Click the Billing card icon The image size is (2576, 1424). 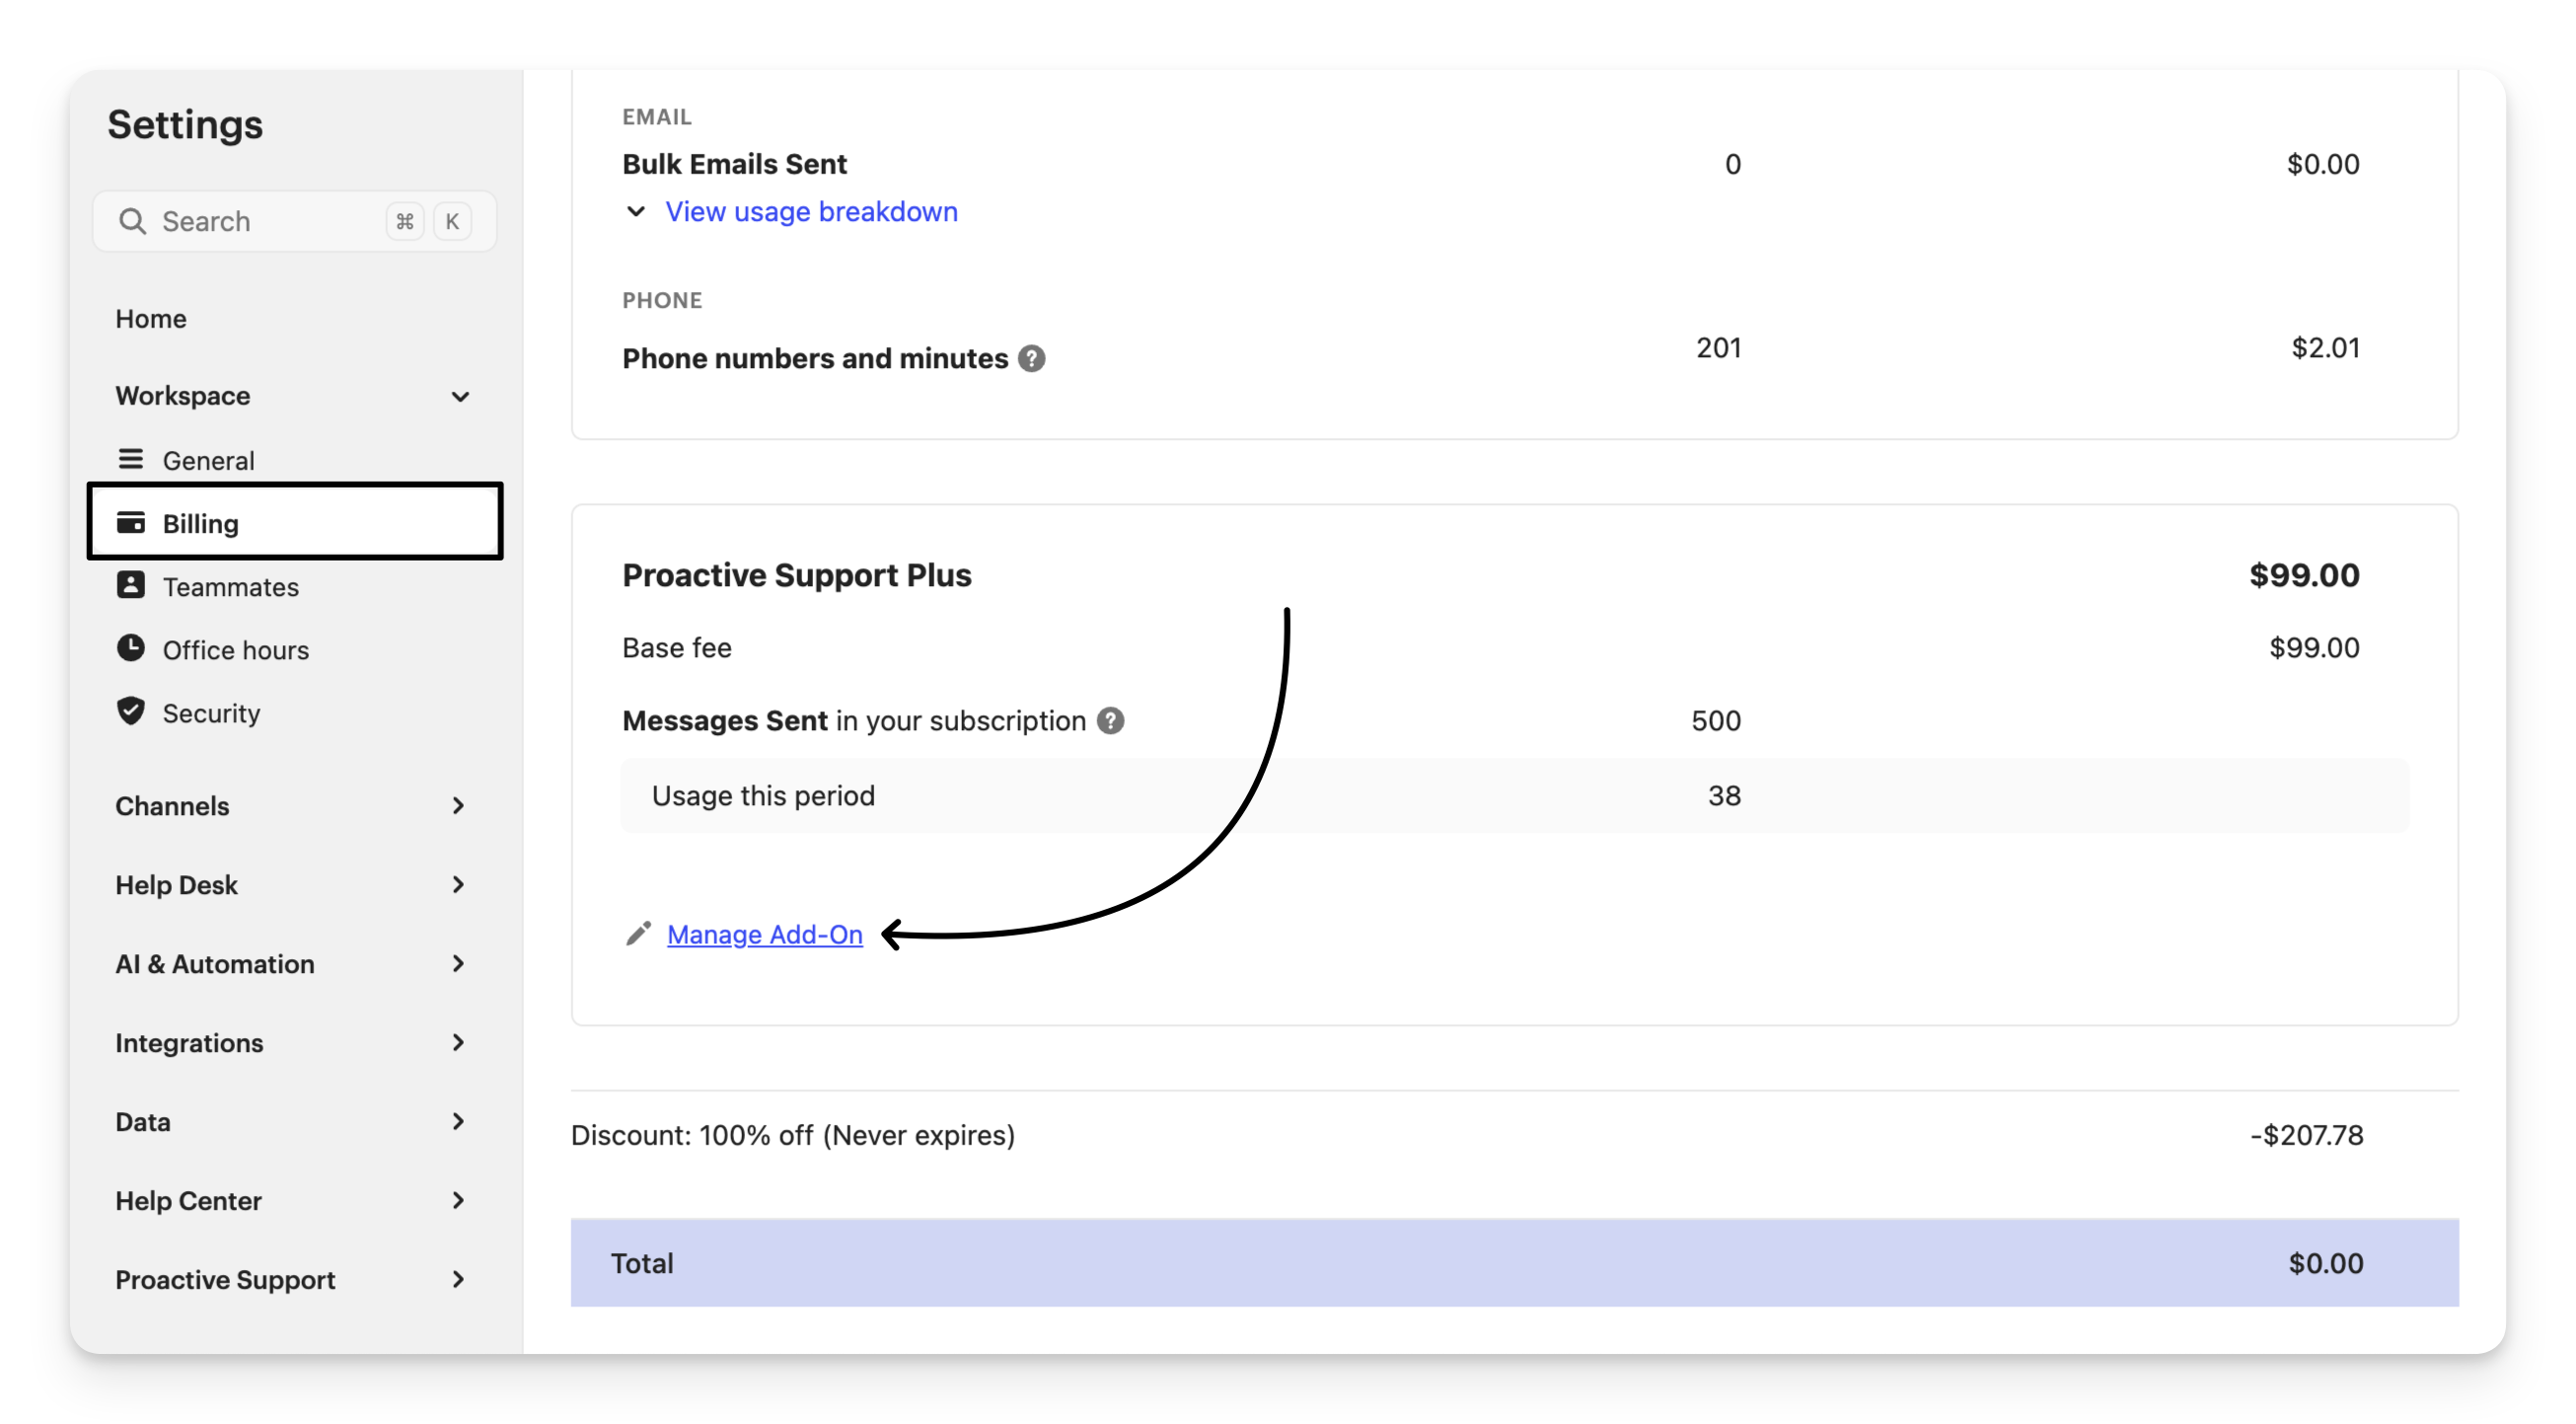pyautogui.click(x=130, y=523)
